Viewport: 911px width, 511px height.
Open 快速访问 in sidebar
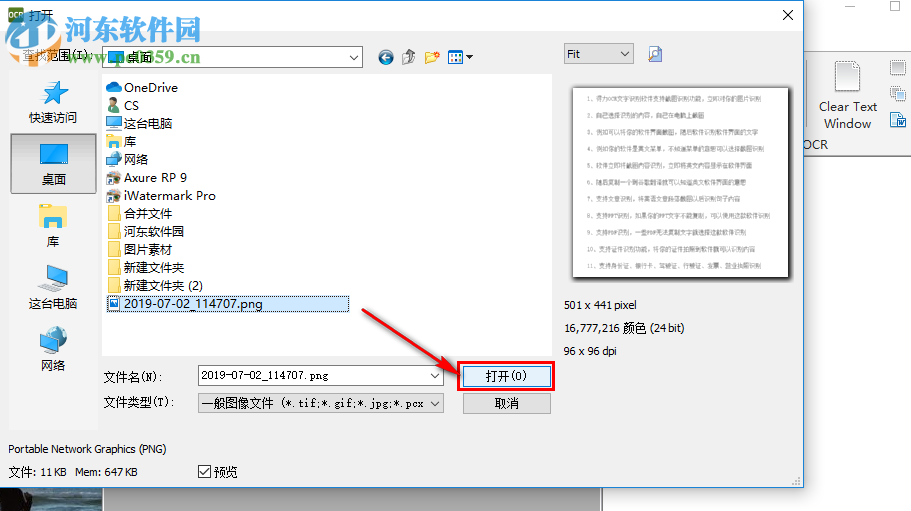(x=53, y=103)
